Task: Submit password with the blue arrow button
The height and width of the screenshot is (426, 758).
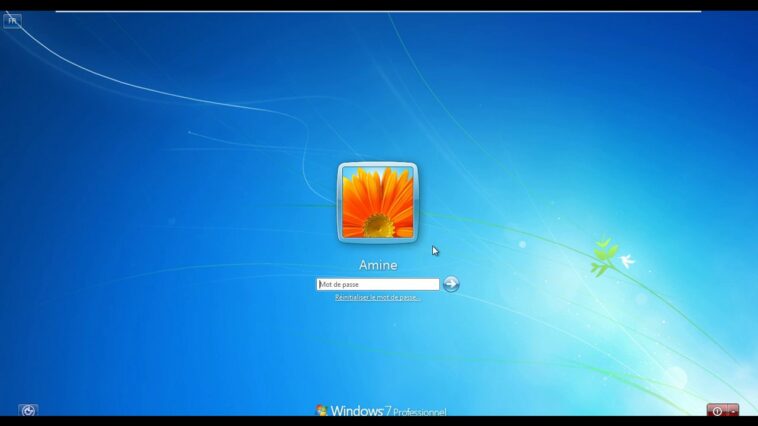Action: (451, 284)
